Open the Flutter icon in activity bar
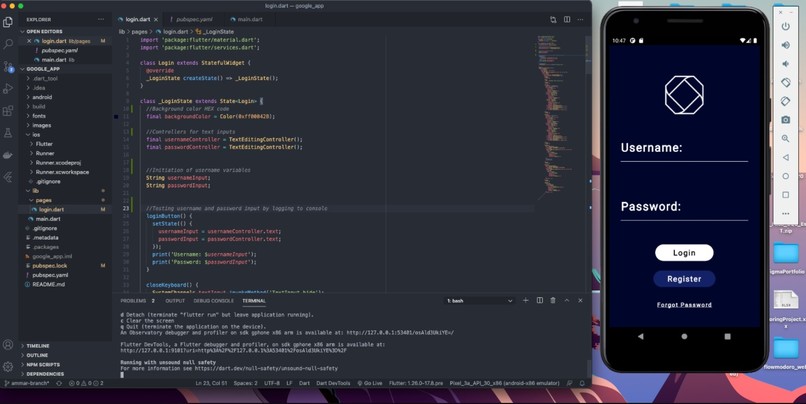The image size is (806, 404). point(8,177)
